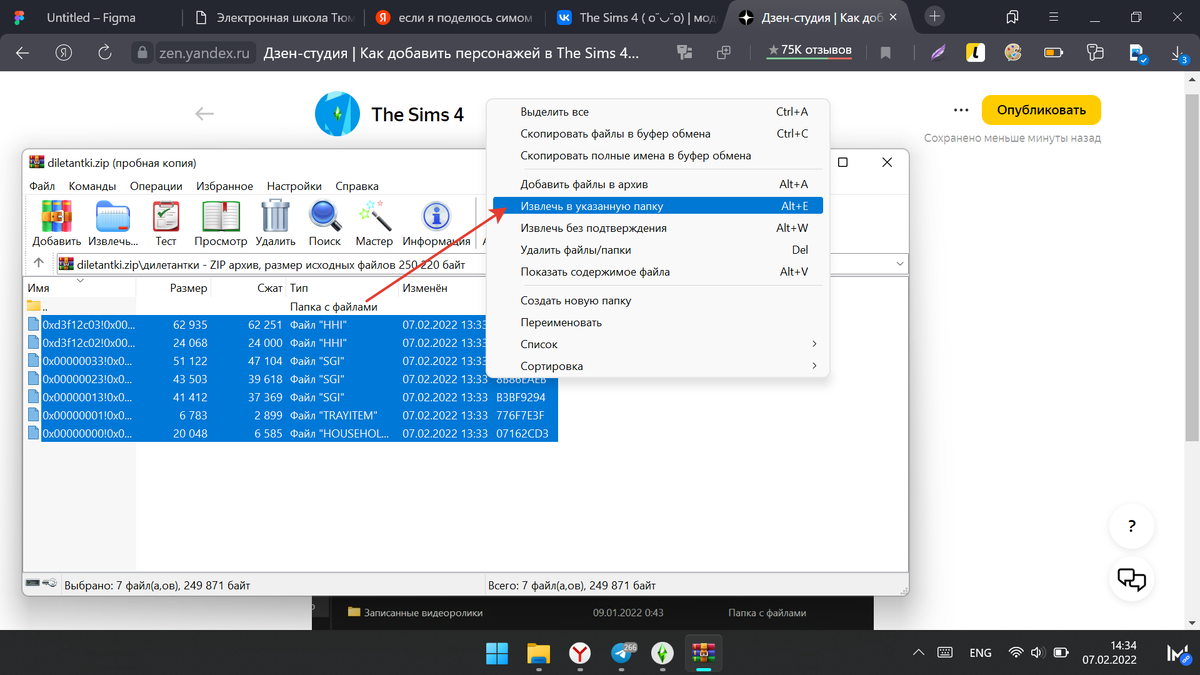The height and width of the screenshot is (675, 1200).
Task: Click the editor back arrow beside The Sims 4
Action: click(x=205, y=114)
